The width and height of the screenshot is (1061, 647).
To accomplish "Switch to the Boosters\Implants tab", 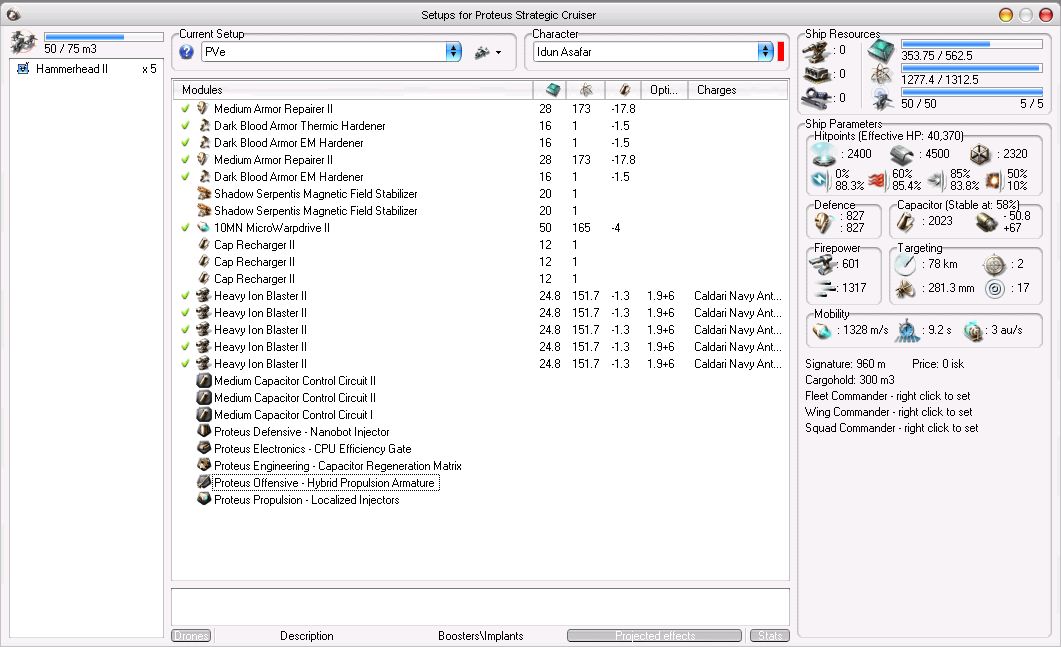I will [480, 636].
